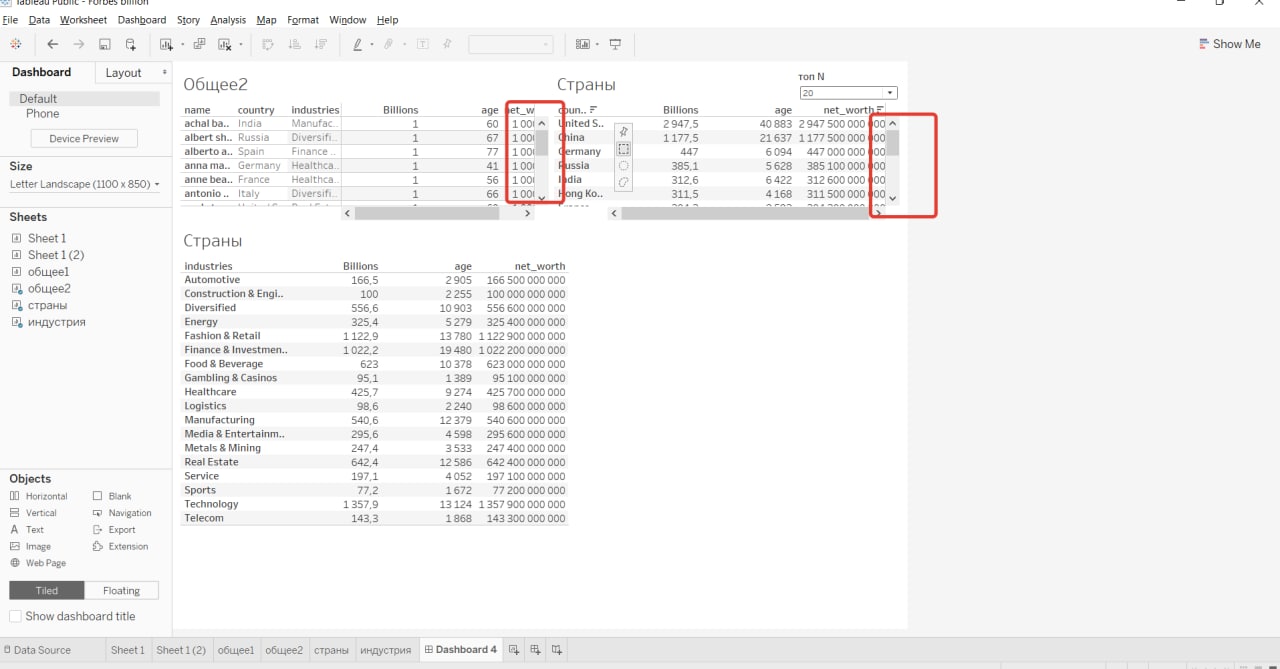Screen dimensions: 1280x669
Task: Open the Help menu
Action: coord(387,20)
